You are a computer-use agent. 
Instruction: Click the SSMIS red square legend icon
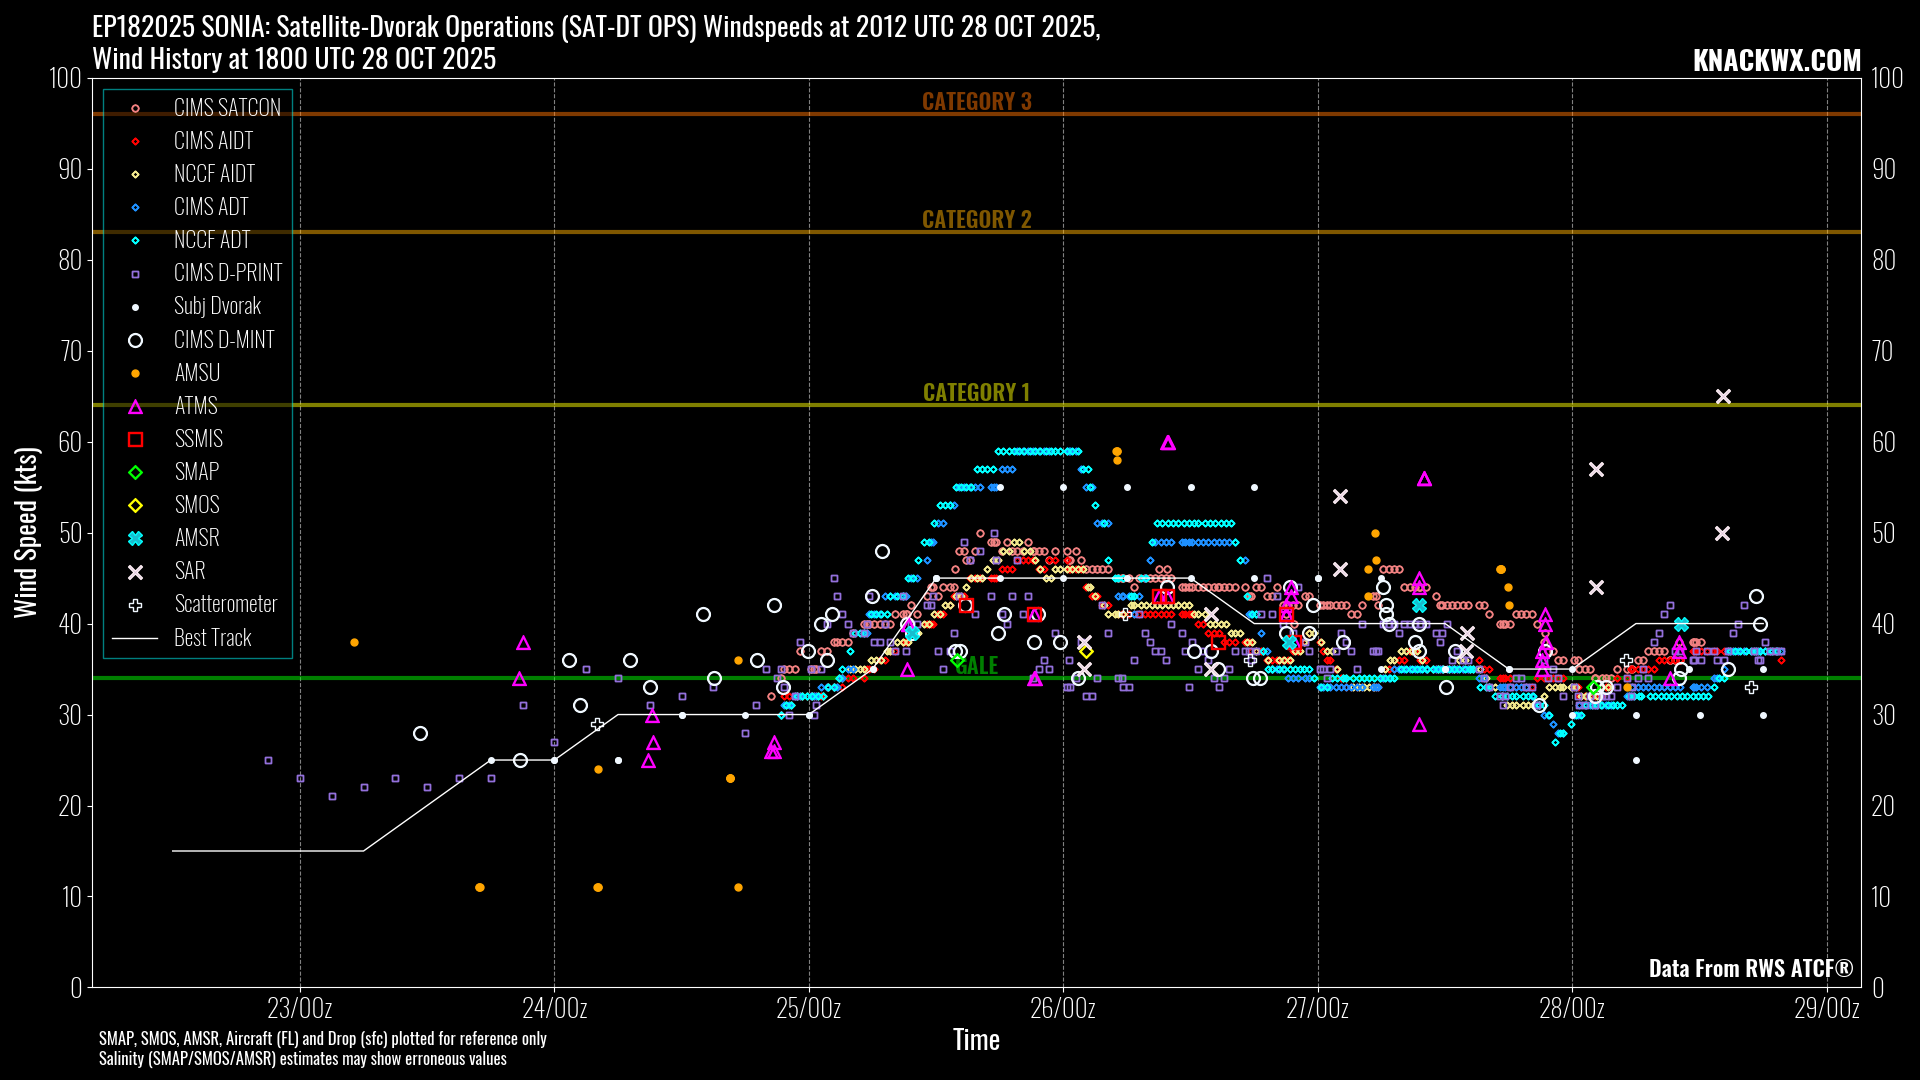pos(136,440)
